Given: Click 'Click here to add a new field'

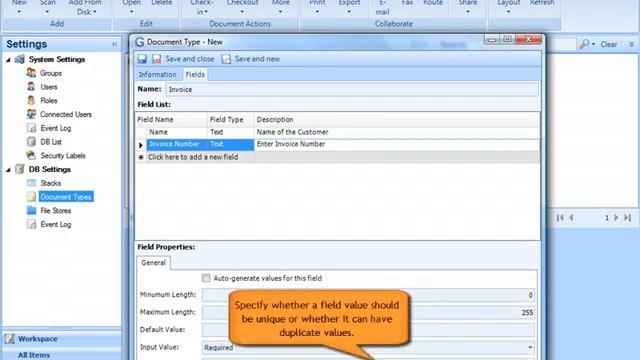Looking at the screenshot, I should 193,157.
